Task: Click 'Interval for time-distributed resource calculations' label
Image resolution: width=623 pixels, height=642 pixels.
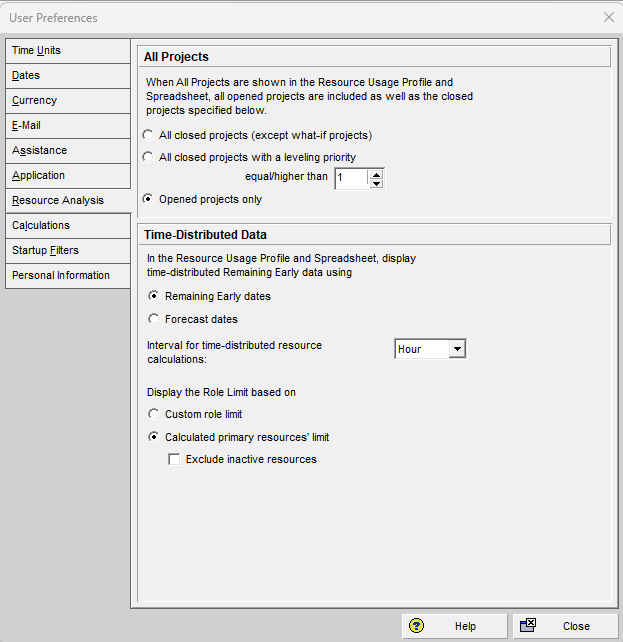Action: pos(235,352)
